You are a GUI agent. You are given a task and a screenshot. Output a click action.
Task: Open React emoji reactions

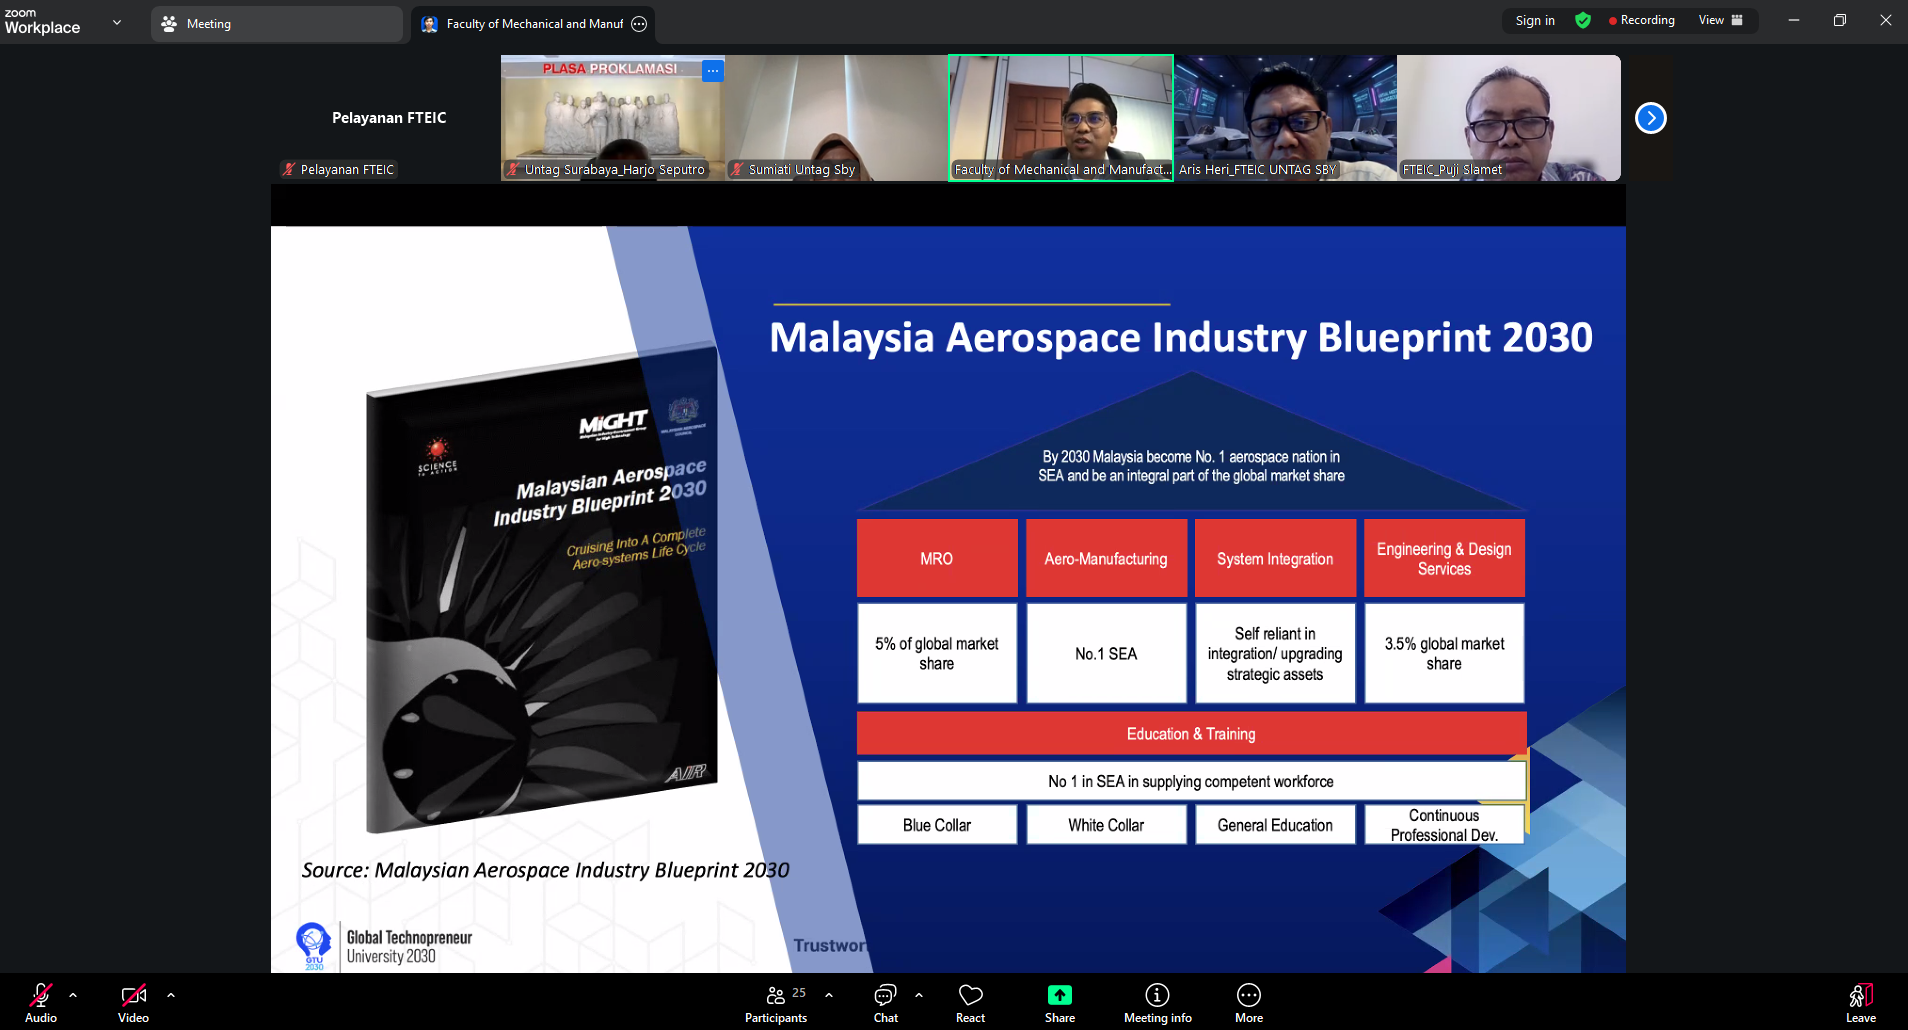[x=970, y=1002]
